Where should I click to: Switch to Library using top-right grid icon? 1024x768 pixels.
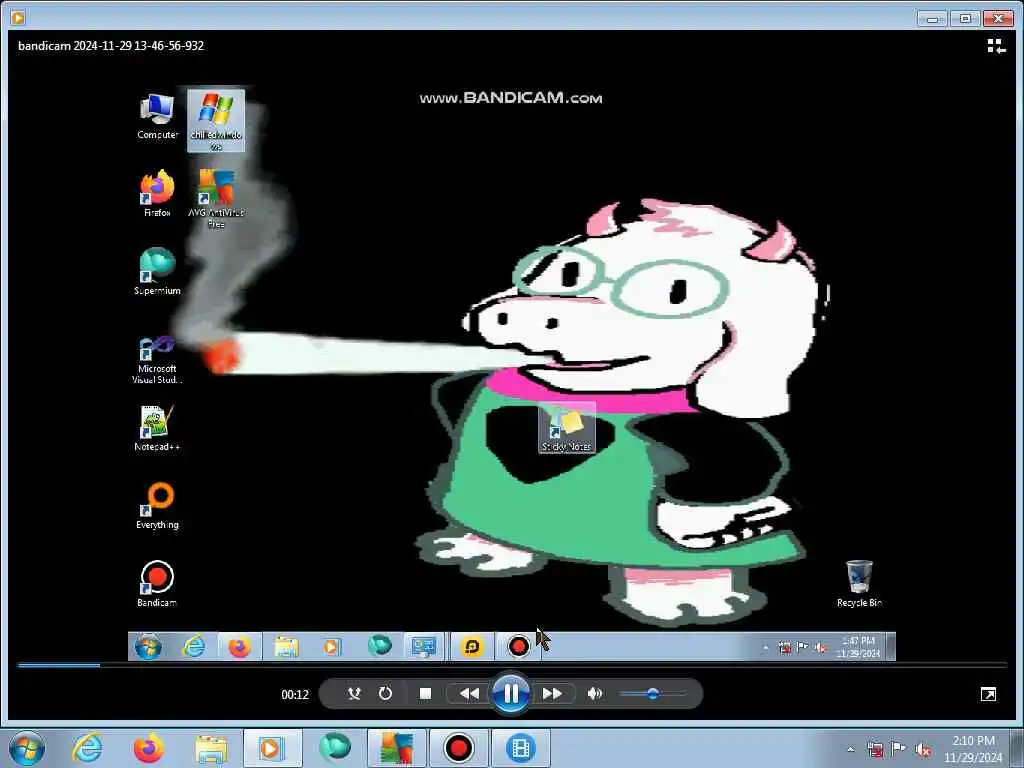click(996, 46)
